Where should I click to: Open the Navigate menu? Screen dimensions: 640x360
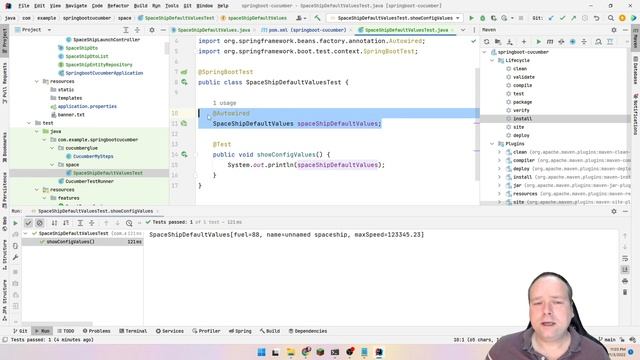coord(76,6)
